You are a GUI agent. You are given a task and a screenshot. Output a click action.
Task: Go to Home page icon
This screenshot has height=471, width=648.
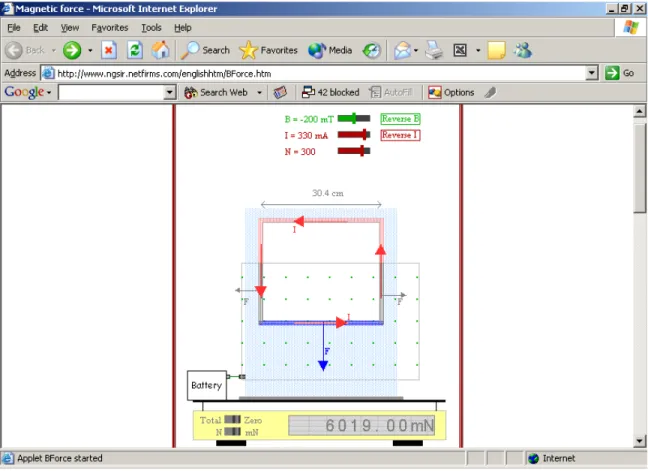pos(160,50)
